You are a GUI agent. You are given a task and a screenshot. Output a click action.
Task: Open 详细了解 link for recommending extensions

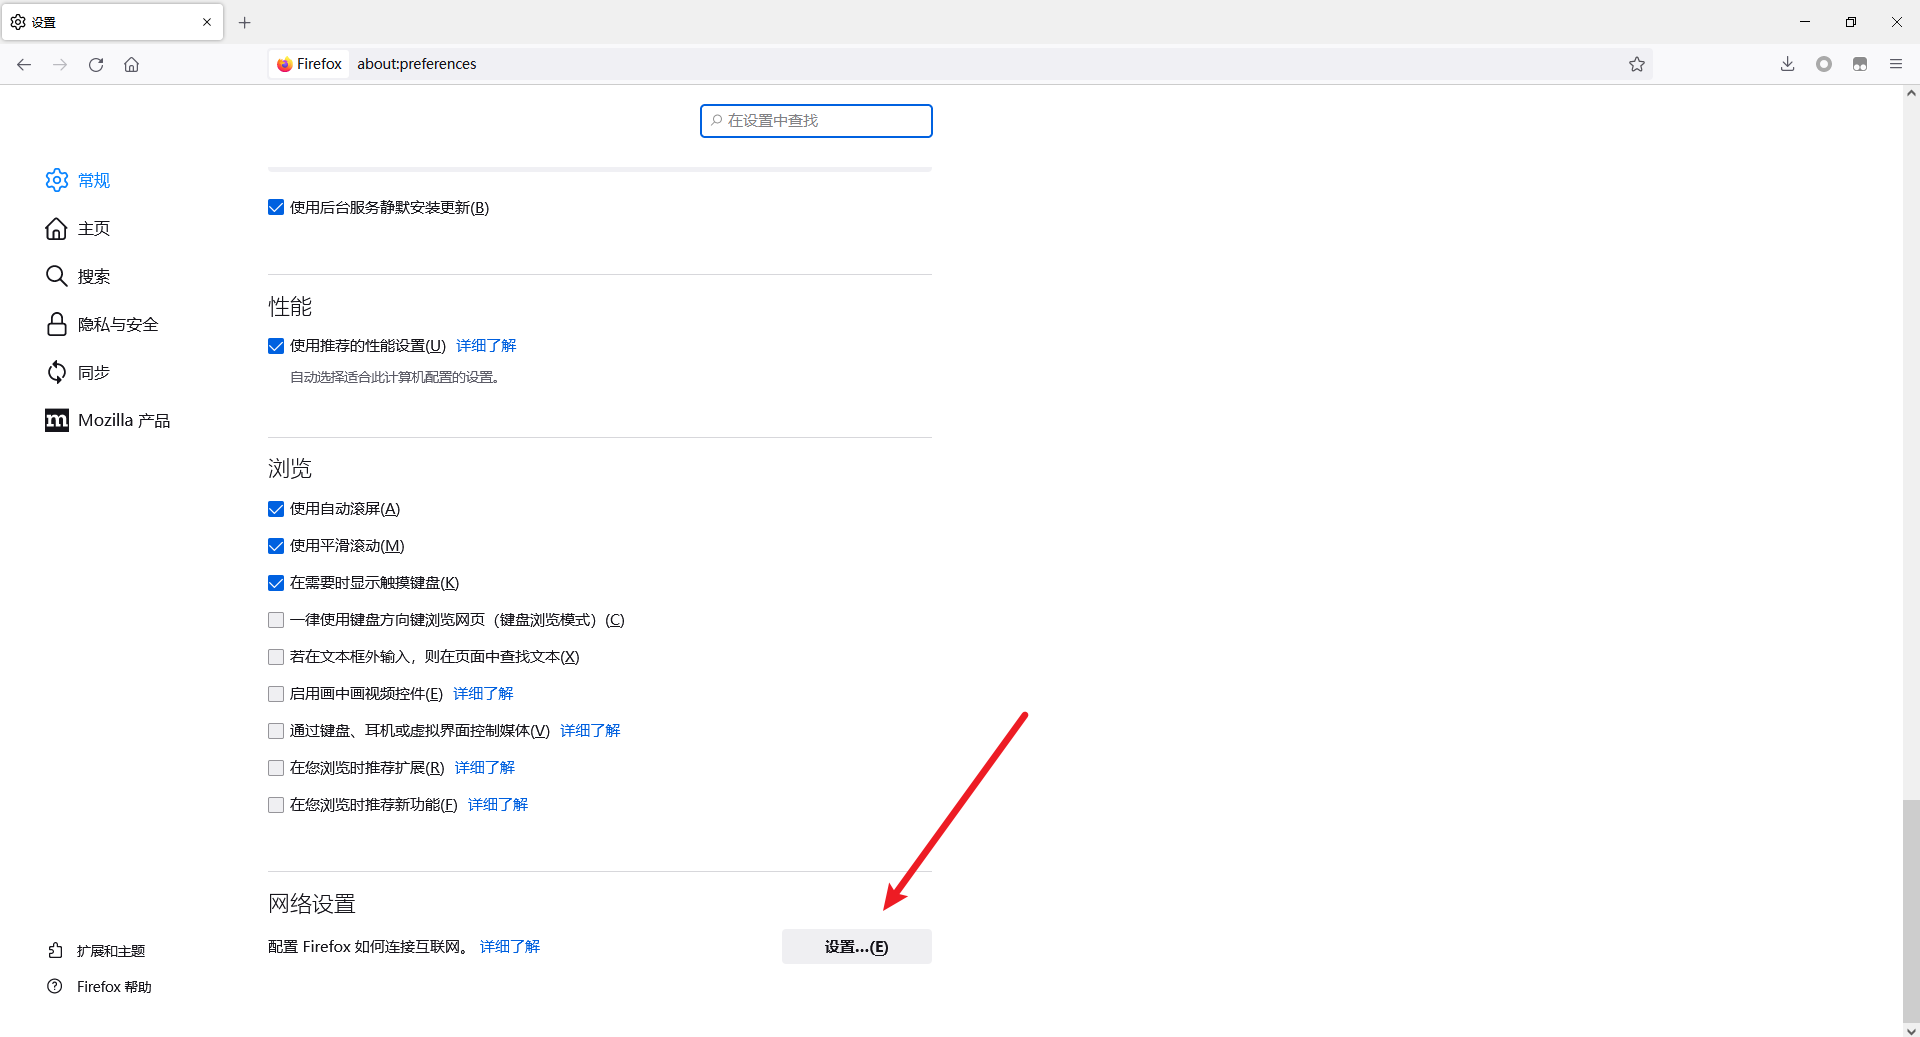click(x=485, y=767)
